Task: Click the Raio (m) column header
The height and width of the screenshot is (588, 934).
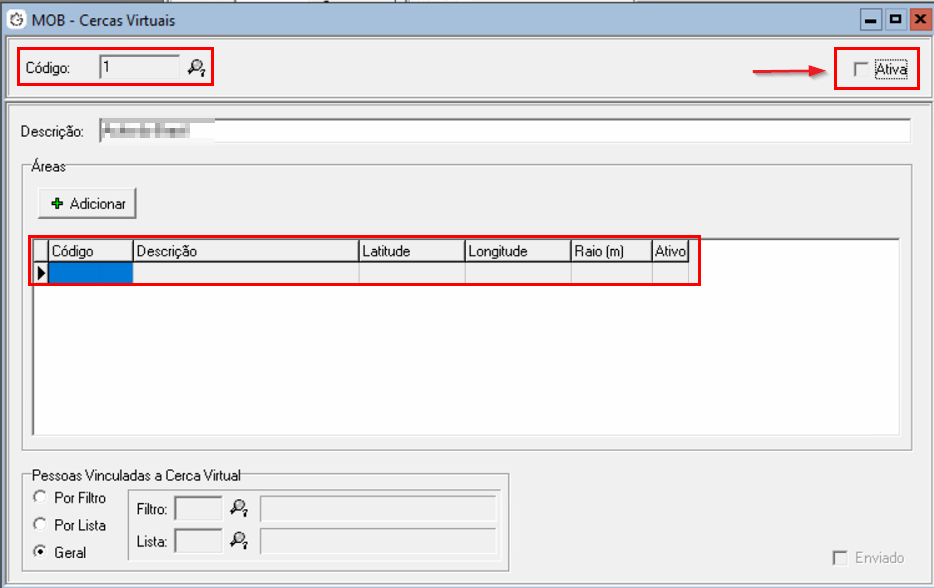Action: pyautogui.click(x=610, y=251)
